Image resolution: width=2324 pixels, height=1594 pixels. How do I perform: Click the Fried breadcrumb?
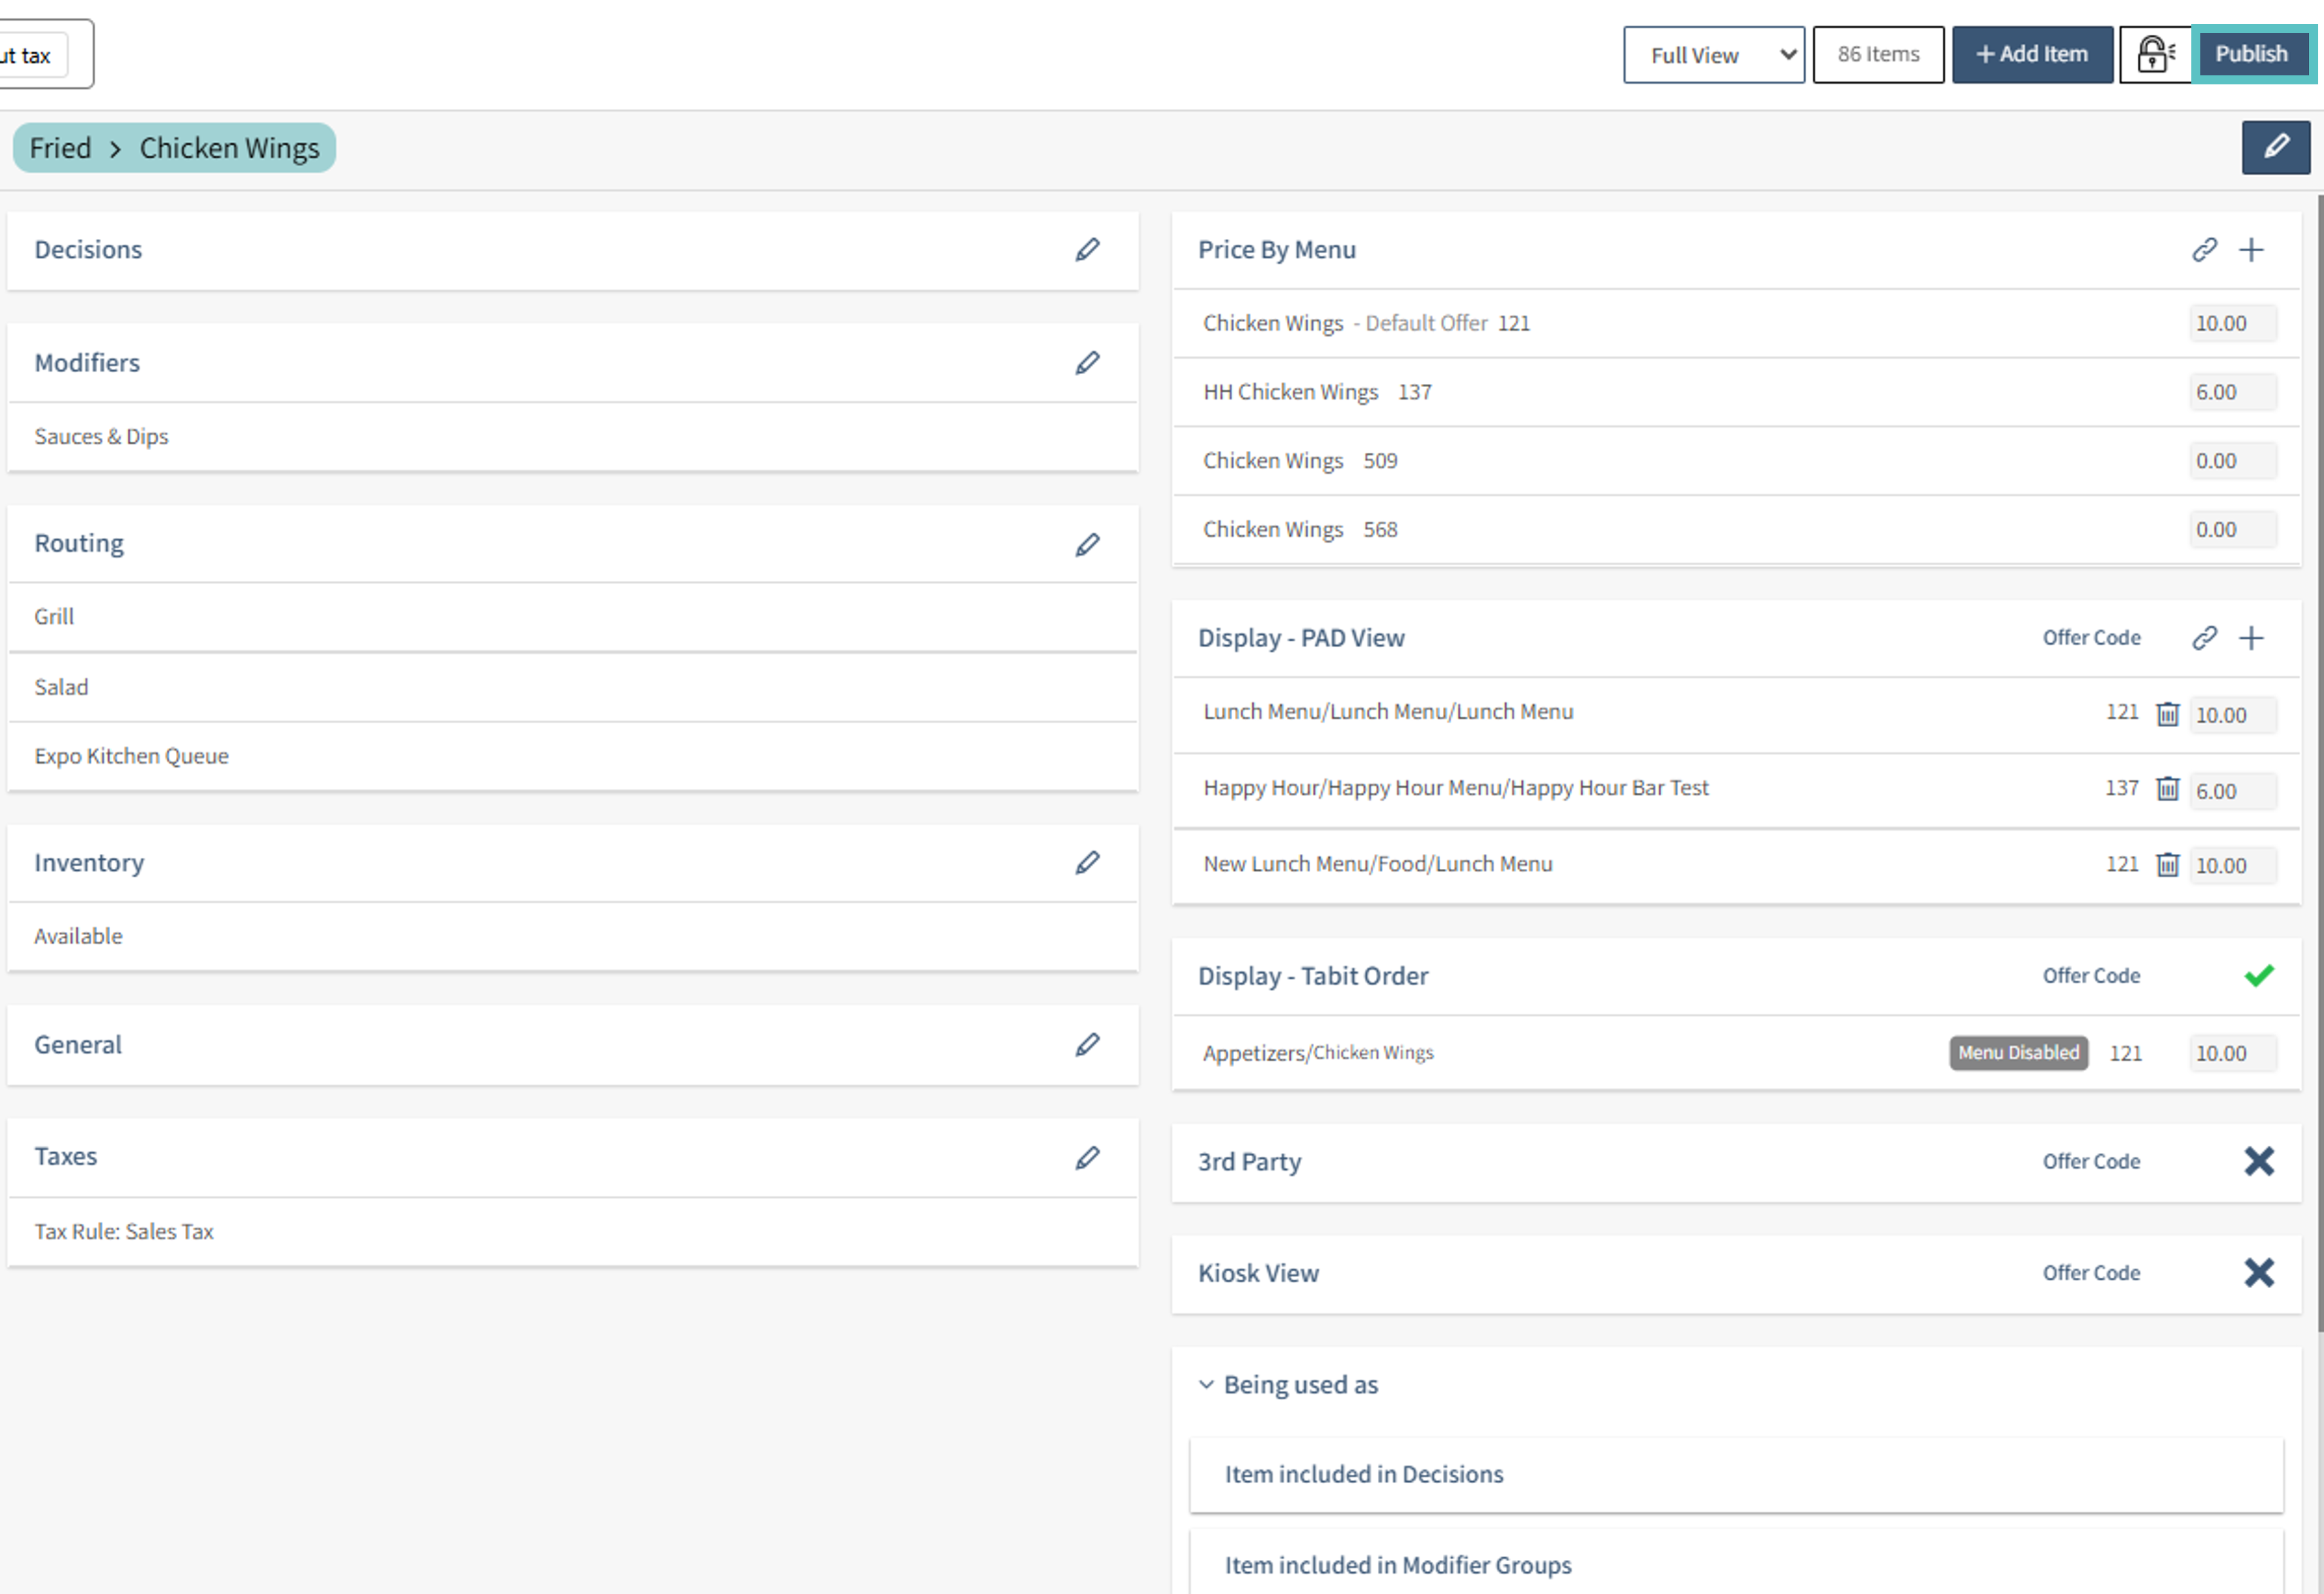60,148
